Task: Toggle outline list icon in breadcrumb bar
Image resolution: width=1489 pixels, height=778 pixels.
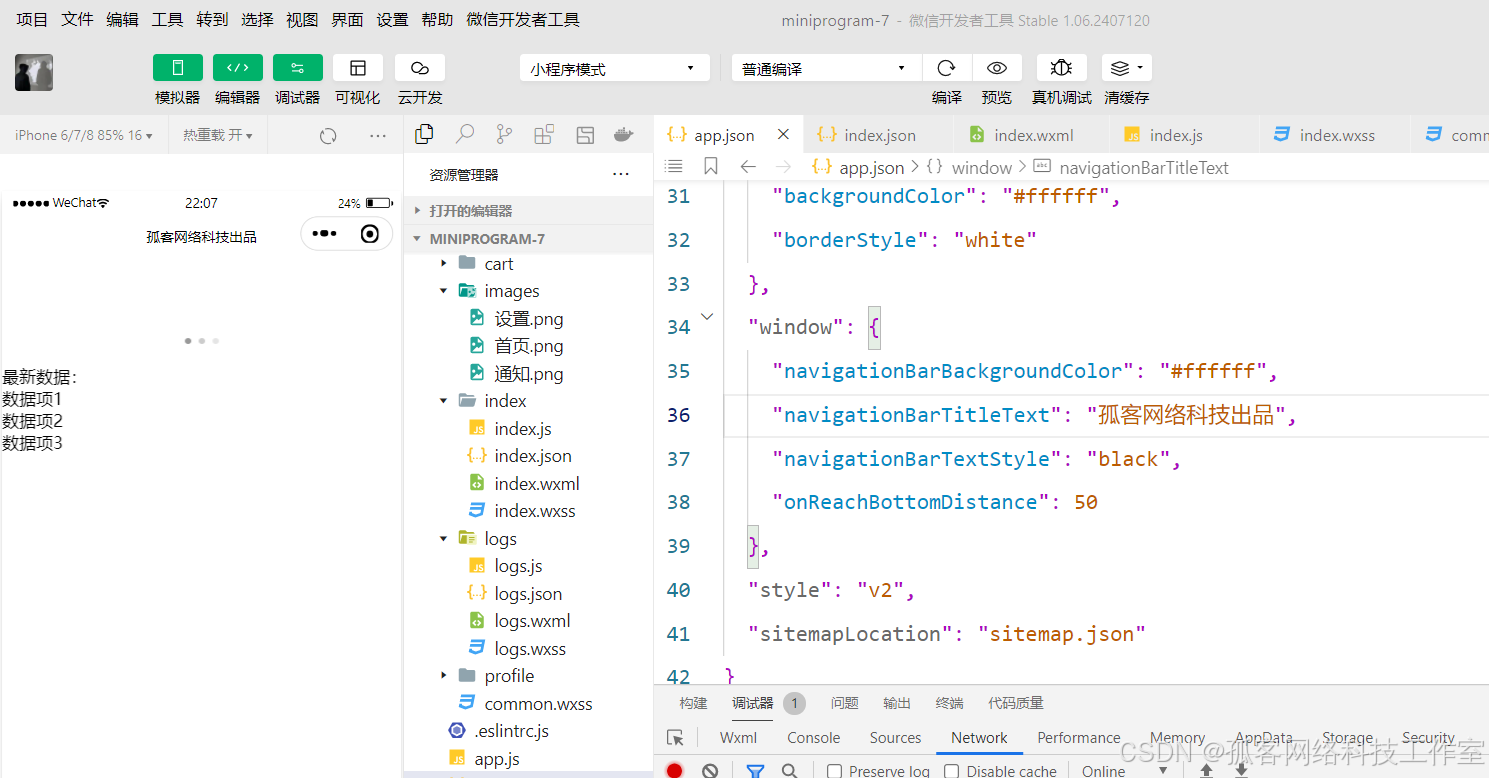Action: click(x=674, y=167)
